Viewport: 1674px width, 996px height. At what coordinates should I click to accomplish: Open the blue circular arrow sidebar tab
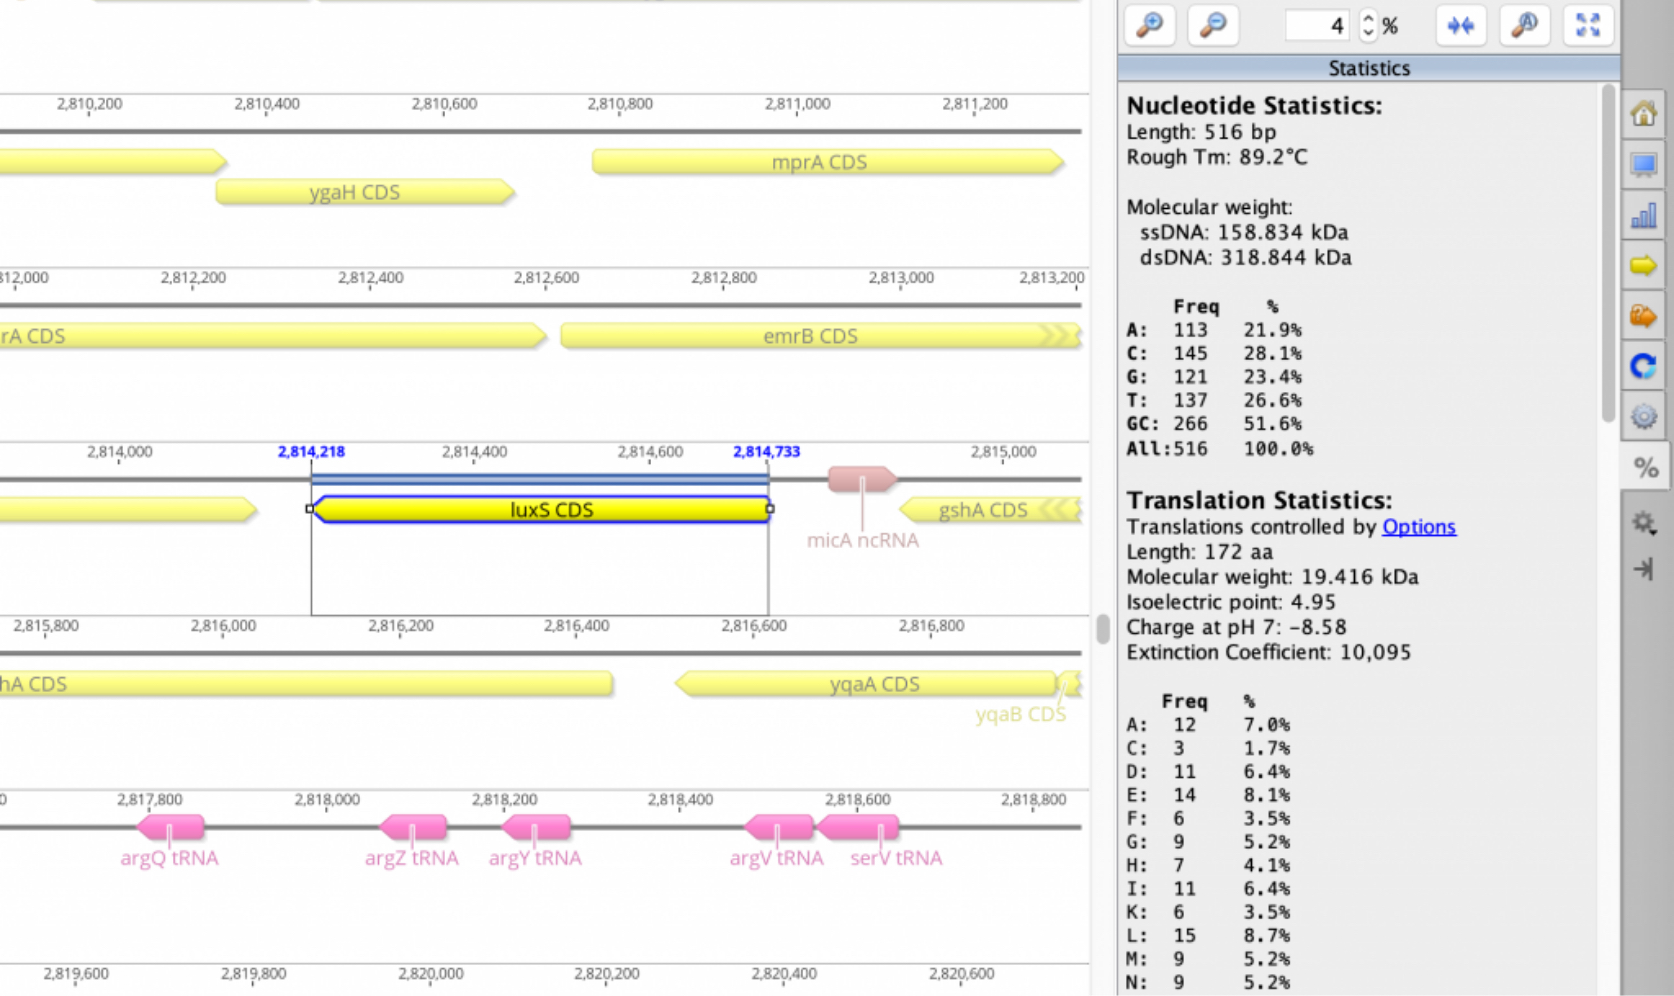pyautogui.click(x=1644, y=367)
